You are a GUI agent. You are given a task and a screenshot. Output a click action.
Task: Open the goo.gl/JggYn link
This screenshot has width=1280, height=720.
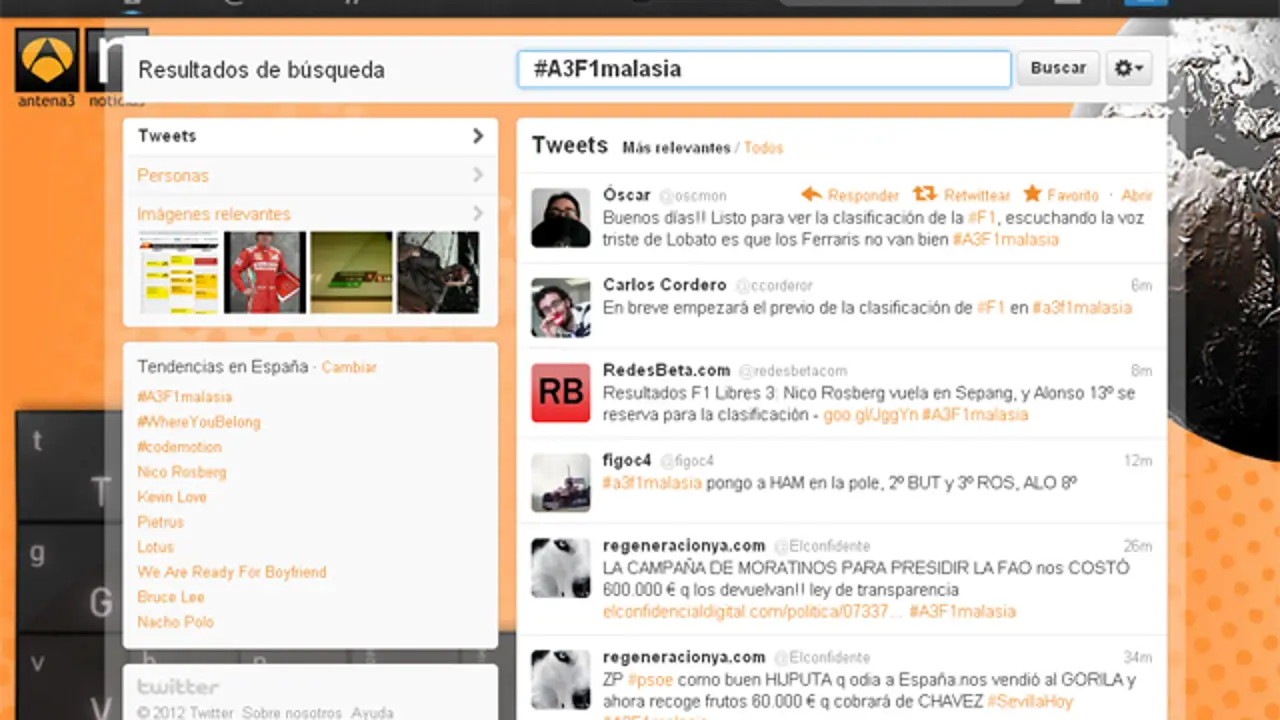coord(870,415)
